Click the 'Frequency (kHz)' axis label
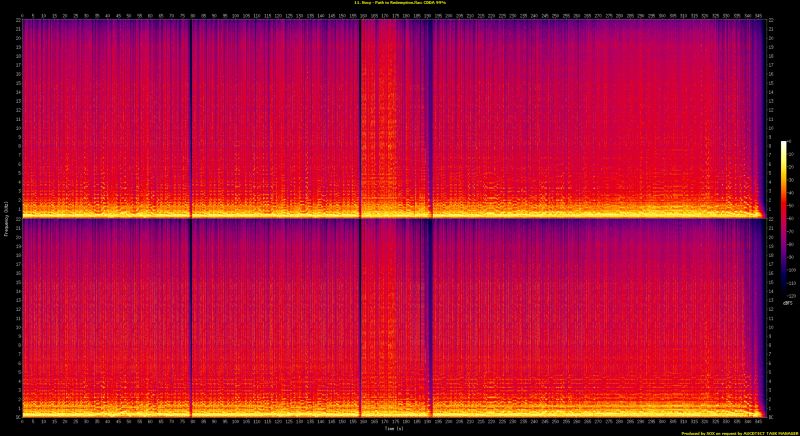Viewport: 800px width, 436px height. [4, 218]
